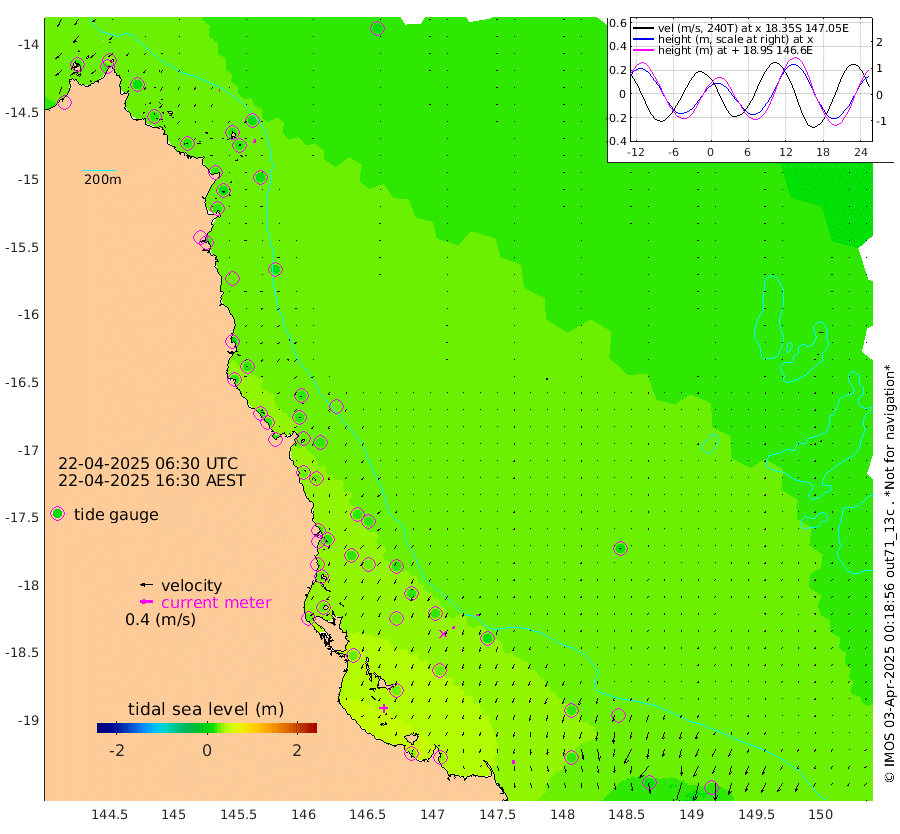The width and height of the screenshot is (900, 834).
Task: Click the '200m' contour label
Action: pos(103,180)
